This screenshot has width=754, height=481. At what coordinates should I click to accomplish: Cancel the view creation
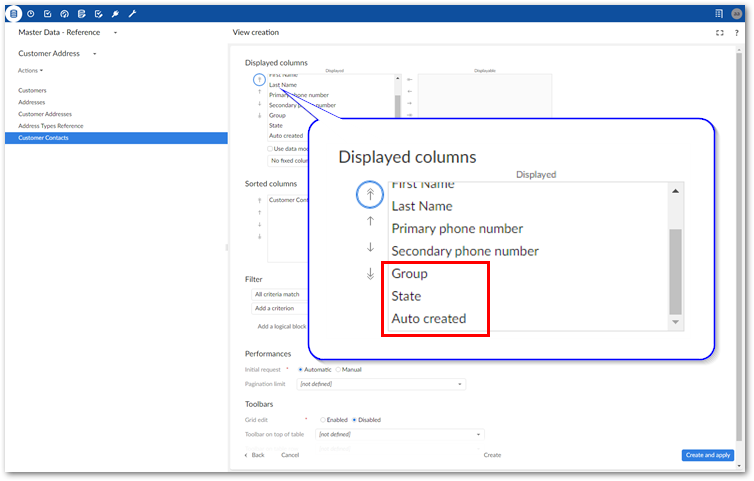(290, 455)
